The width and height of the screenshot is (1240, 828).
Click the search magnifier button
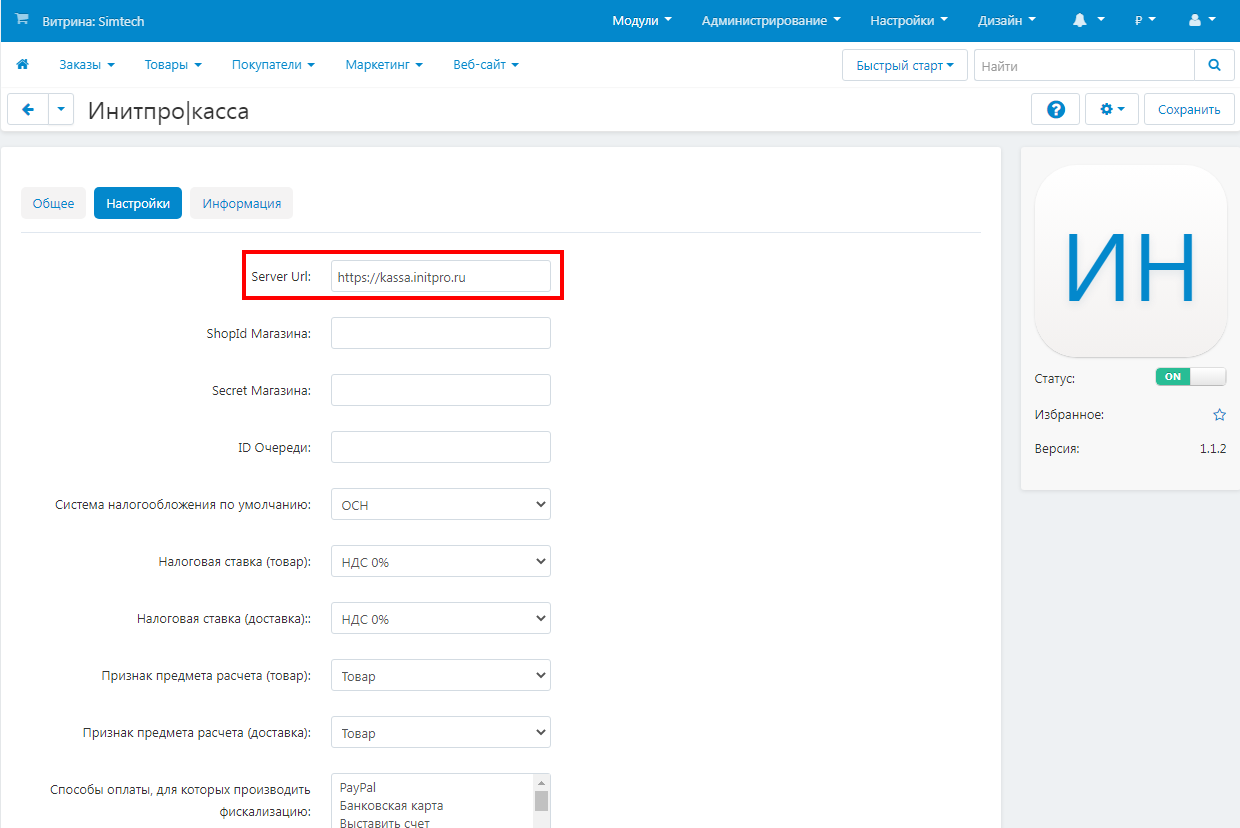(1214, 65)
